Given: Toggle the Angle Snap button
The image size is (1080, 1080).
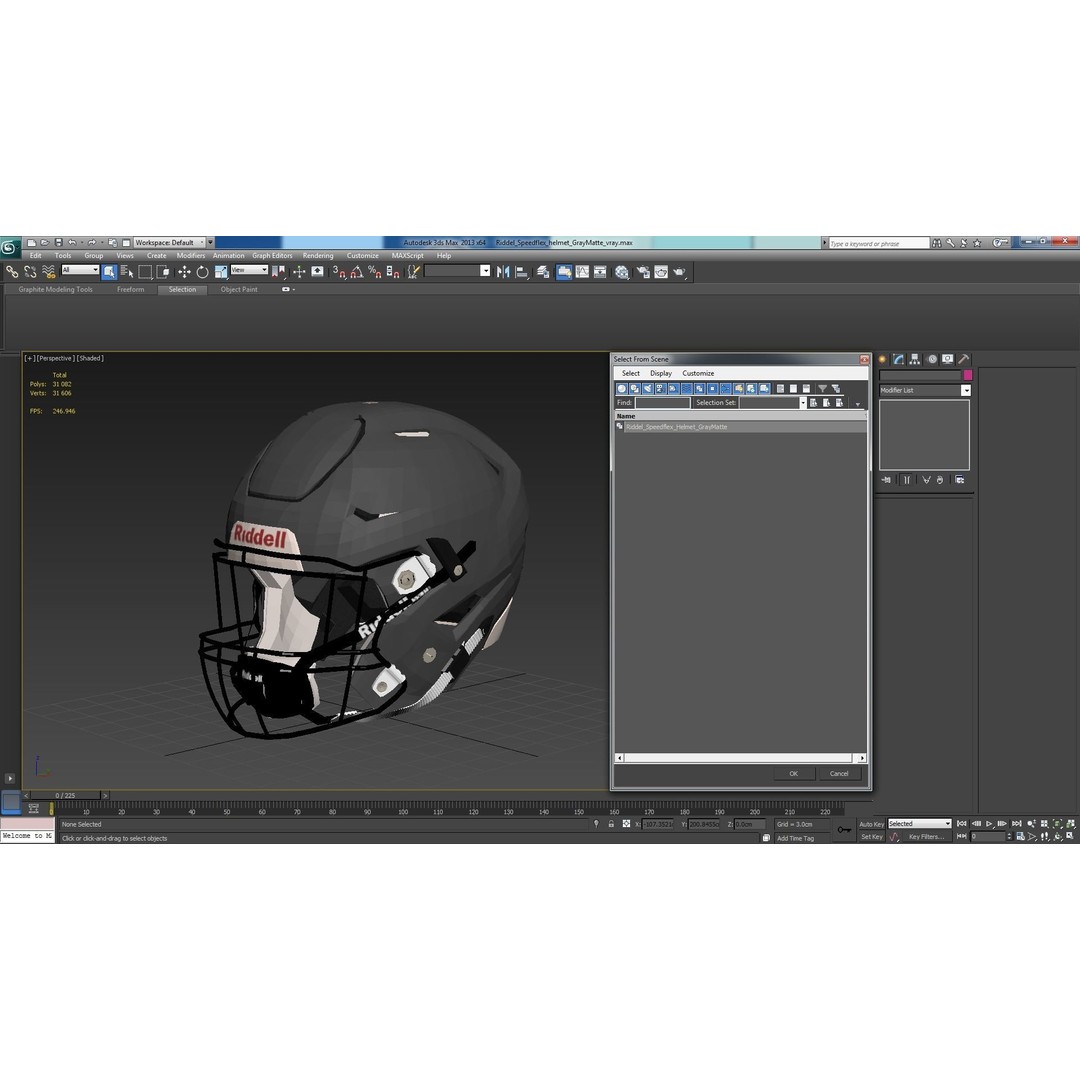Looking at the screenshot, I should 356,272.
